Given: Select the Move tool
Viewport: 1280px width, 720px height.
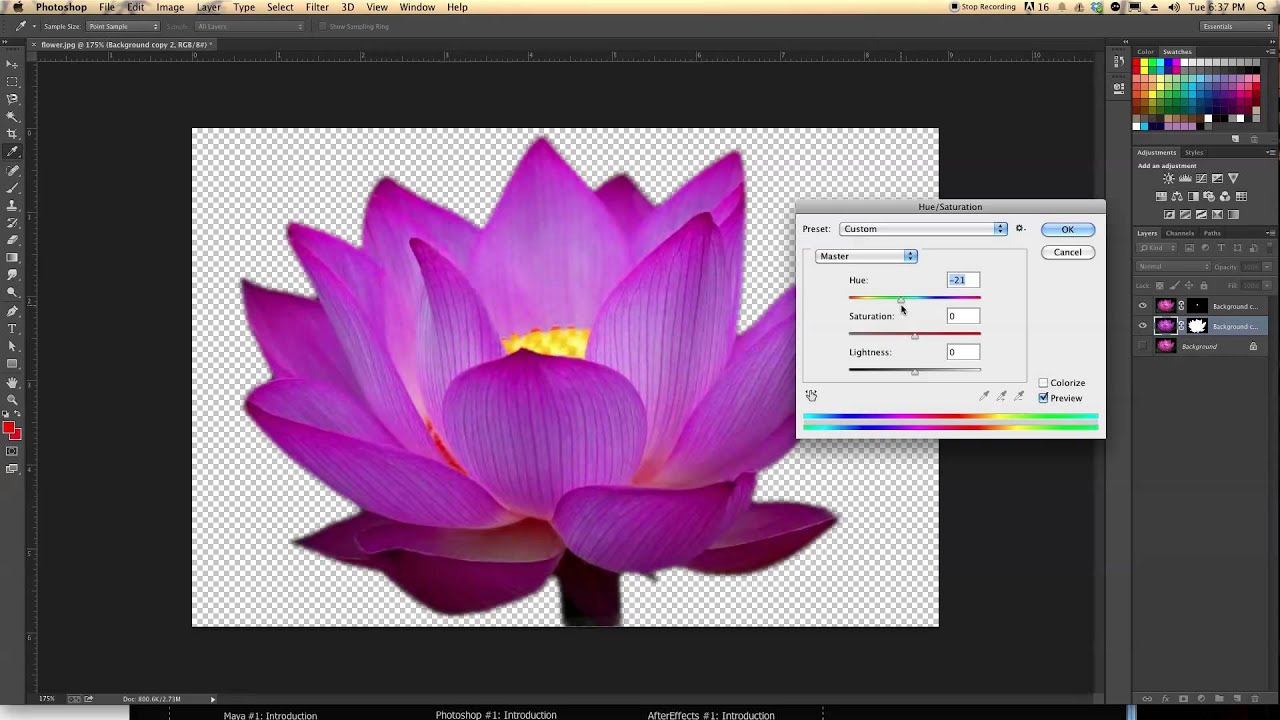Looking at the screenshot, I should click(x=13, y=63).
